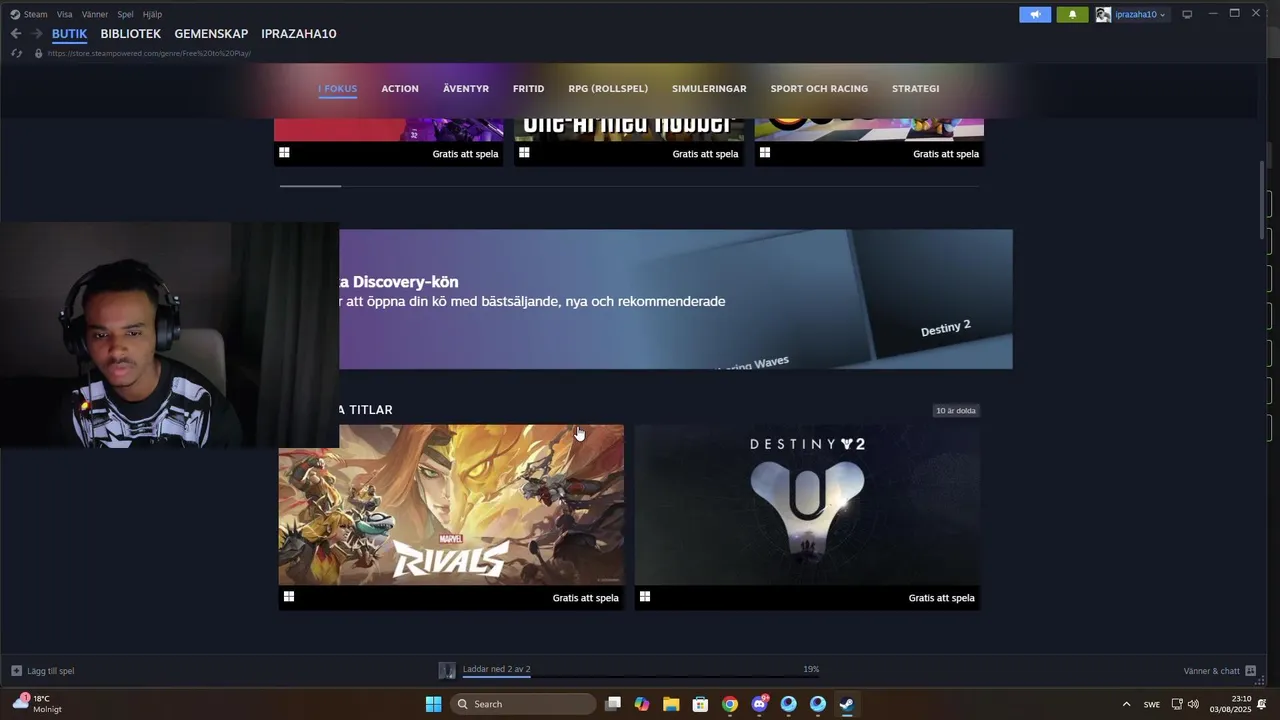Click the page vertical scrollbar thumb

pos(1262,198)
